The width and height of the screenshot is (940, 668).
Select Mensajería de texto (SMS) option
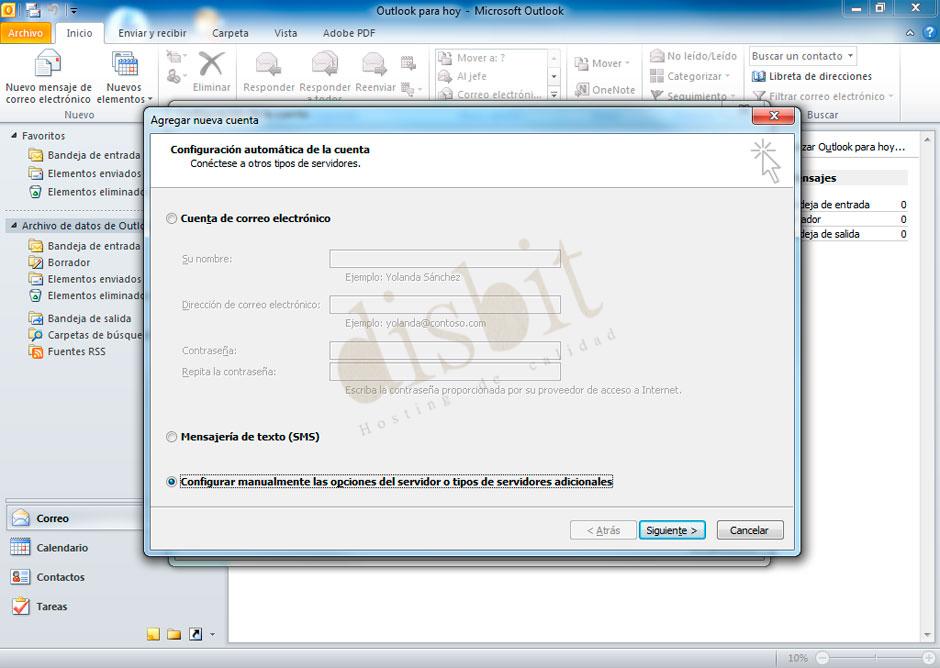click(x=171, y=436)
